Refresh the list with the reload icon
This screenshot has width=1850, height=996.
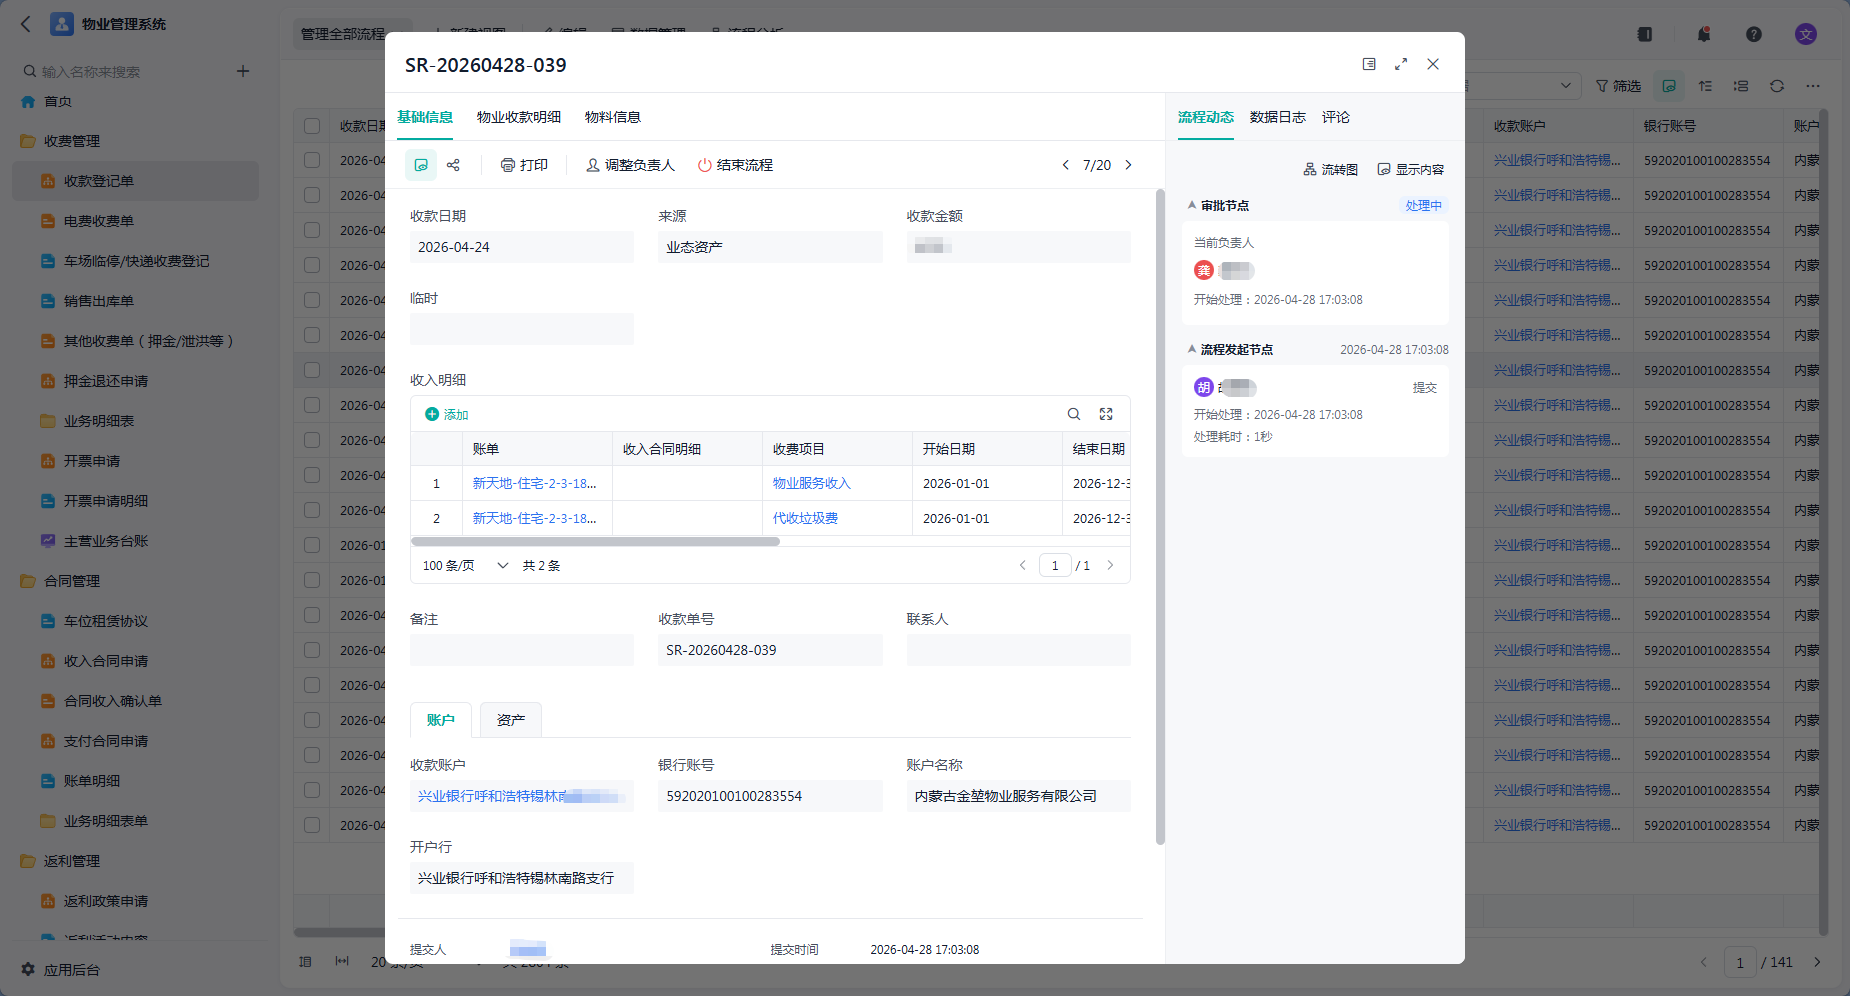coord(1777,86)
